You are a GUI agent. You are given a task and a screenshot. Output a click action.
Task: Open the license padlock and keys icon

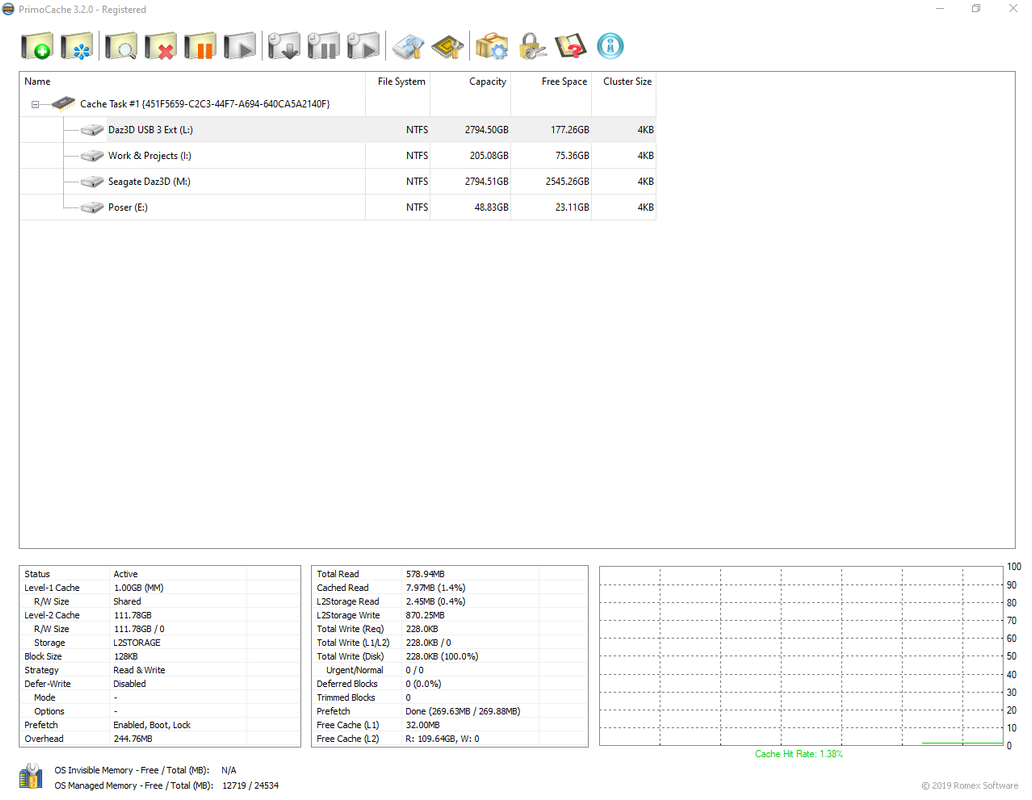532,47
